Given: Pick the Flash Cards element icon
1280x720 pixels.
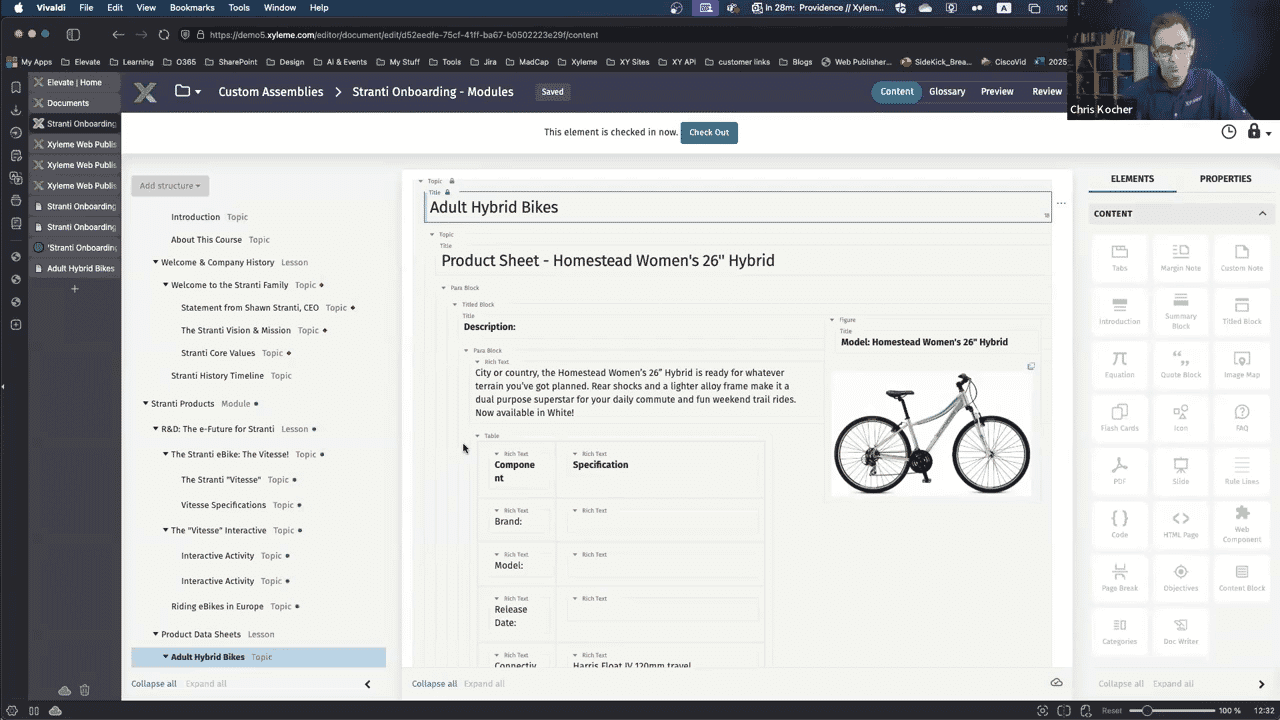Looking at the screenshot, I should 1119,412.
